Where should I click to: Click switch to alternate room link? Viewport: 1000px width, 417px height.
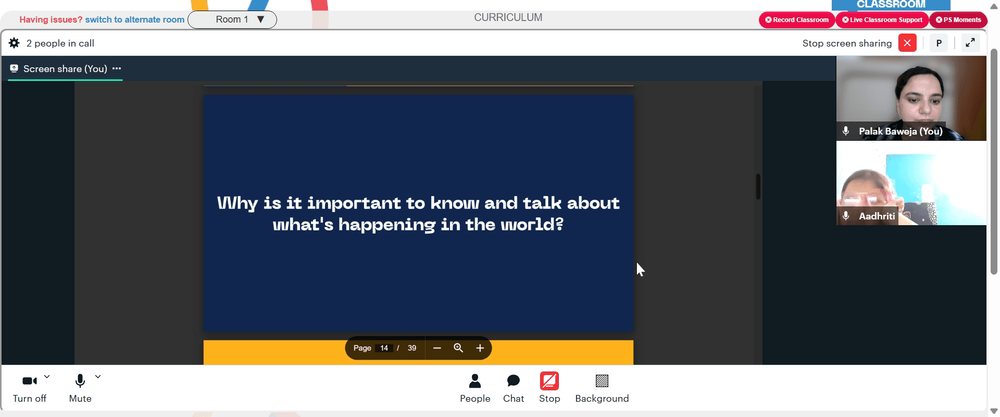(135, 20)
